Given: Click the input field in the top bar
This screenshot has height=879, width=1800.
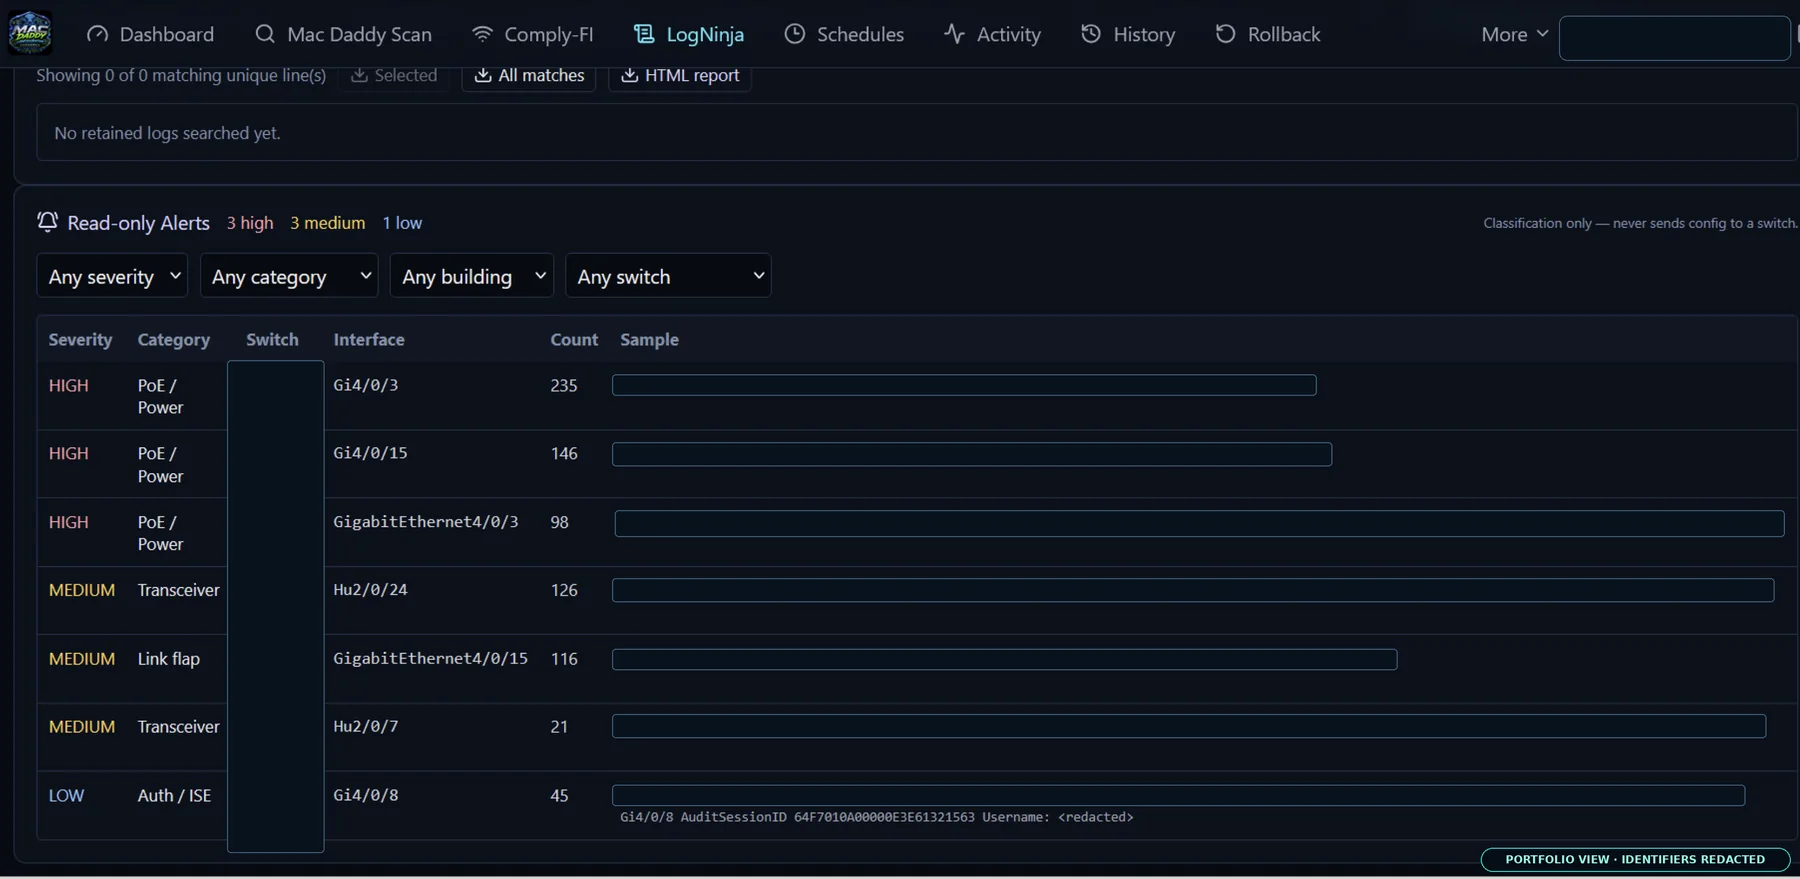Looking at the screenshot, I should coord(1674,39).
